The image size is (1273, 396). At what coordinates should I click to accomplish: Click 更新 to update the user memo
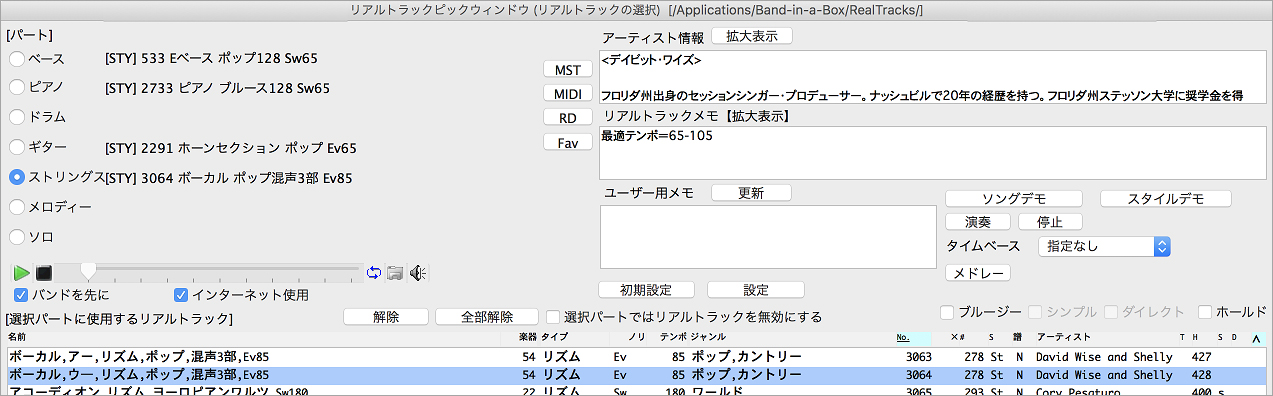(x=751, y=192)
